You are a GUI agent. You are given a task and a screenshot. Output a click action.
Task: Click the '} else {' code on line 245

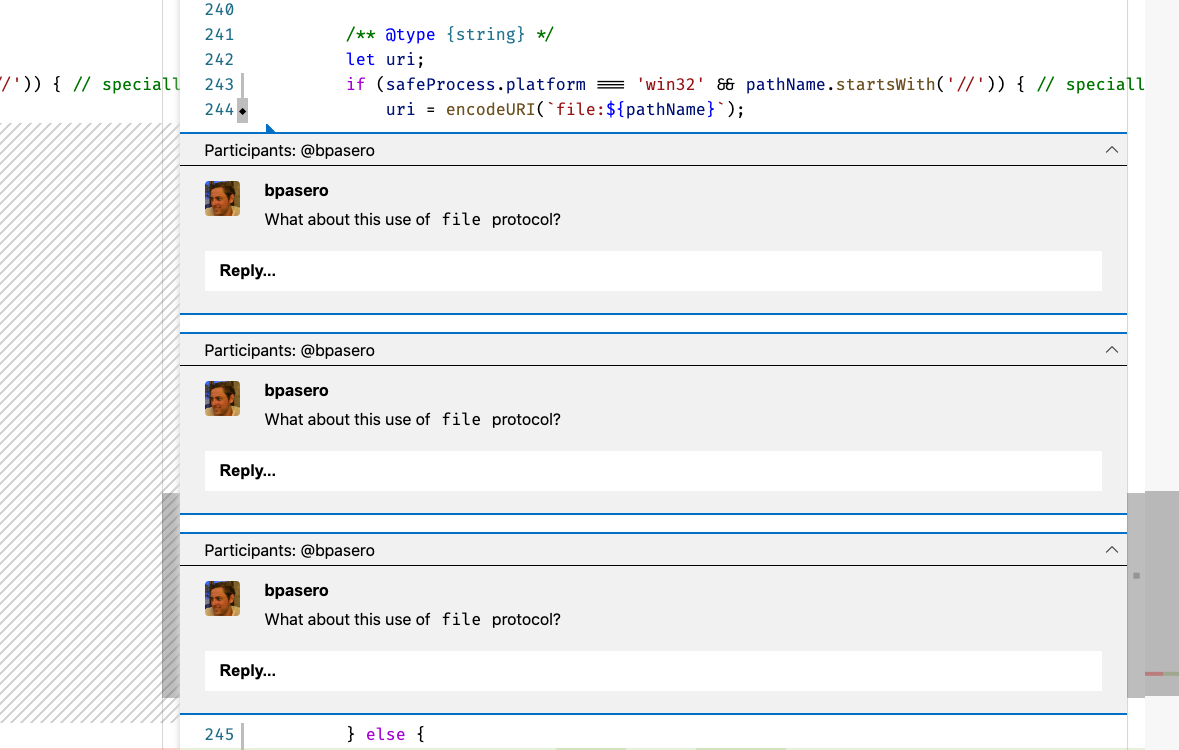[x=386, y=734]
